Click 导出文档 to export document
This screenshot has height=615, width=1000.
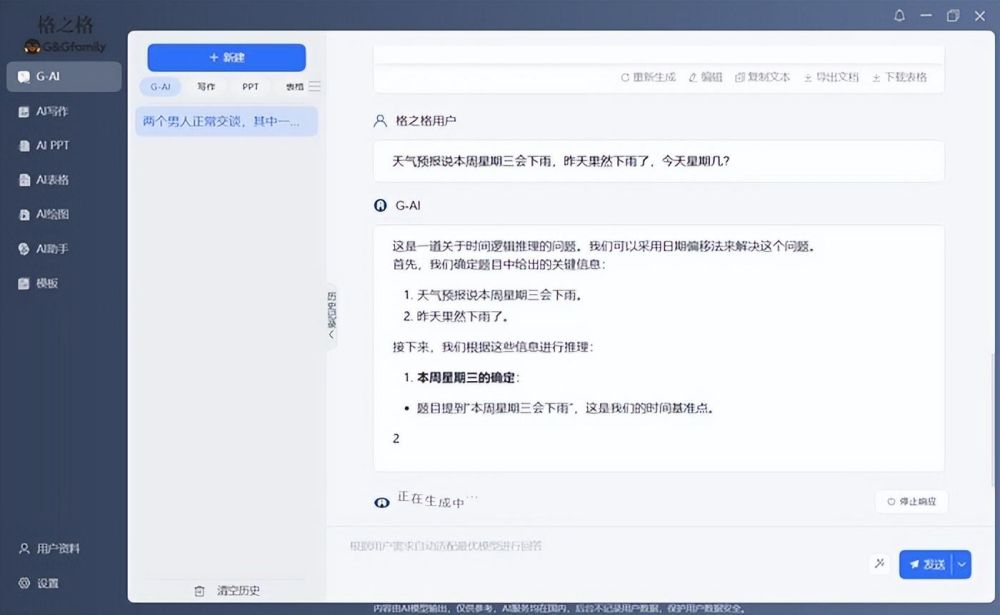pyautogui.click(x=831, y=77)
